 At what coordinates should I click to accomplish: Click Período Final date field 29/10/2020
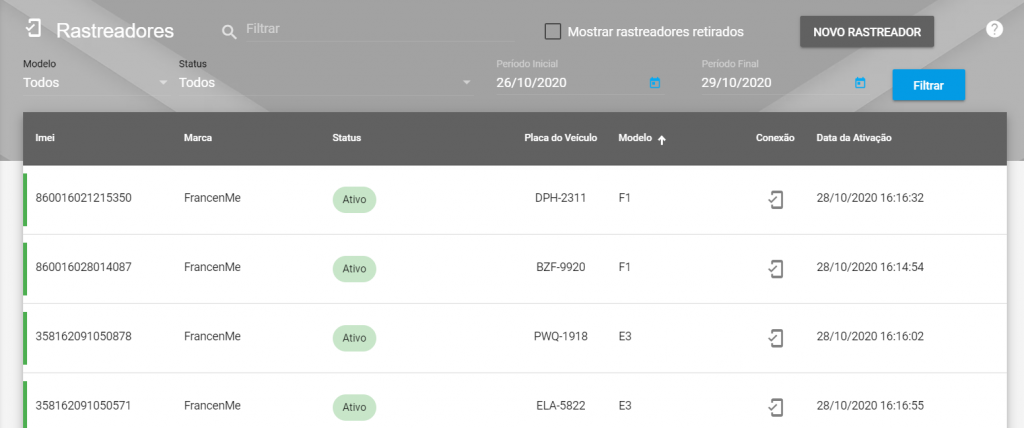click(777, 83)
